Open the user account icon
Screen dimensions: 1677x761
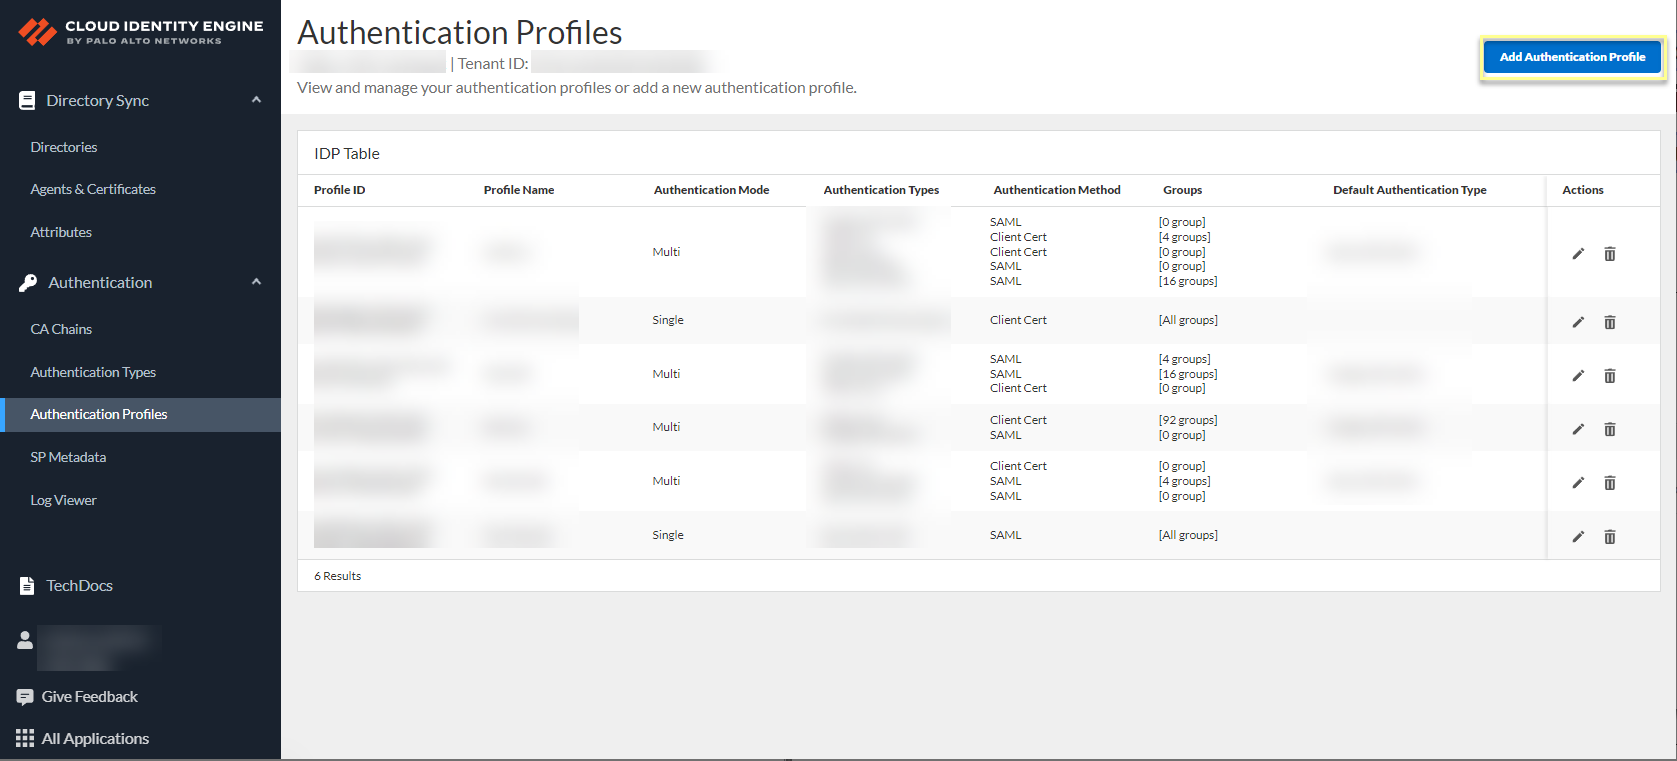[x=25, y=640]
